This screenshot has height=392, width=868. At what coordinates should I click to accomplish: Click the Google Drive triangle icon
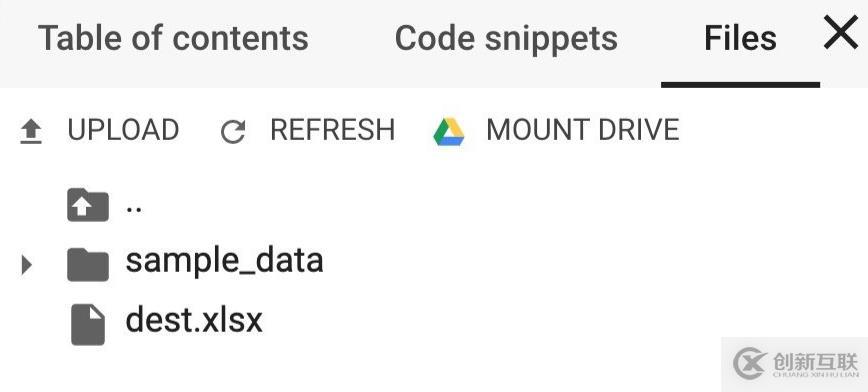click(x=449, y=132)
